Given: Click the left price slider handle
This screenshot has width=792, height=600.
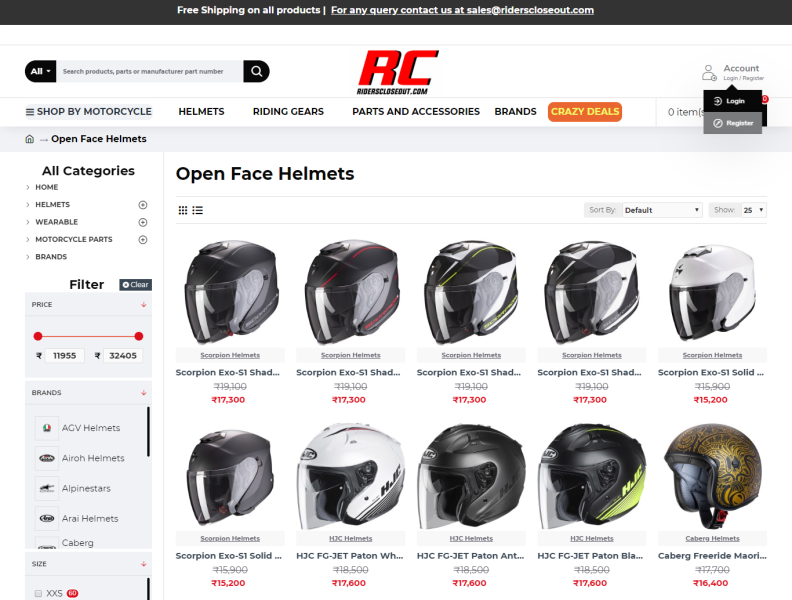Looking at the screenshot, I should click(38, 336).
